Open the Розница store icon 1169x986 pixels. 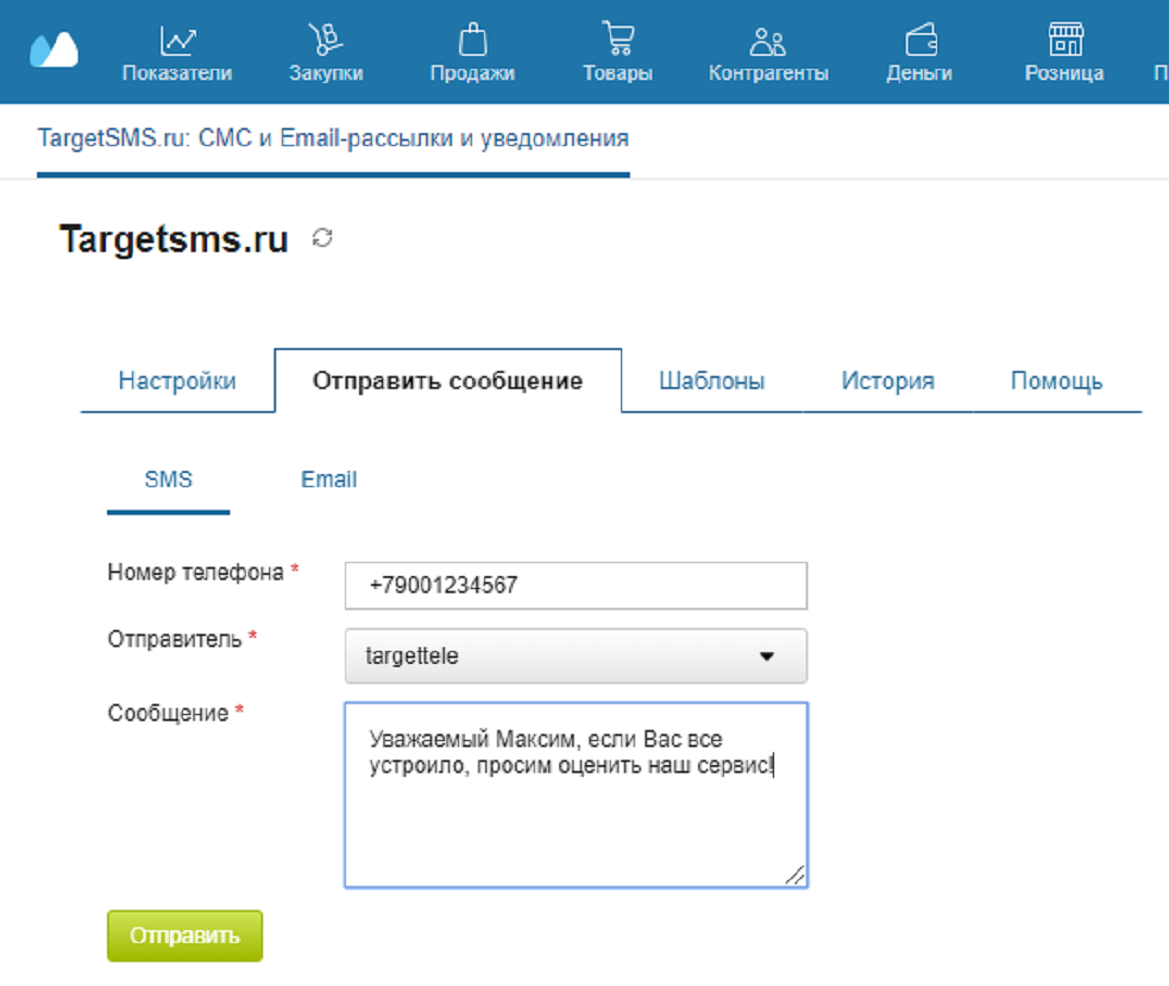point(1066,39)
